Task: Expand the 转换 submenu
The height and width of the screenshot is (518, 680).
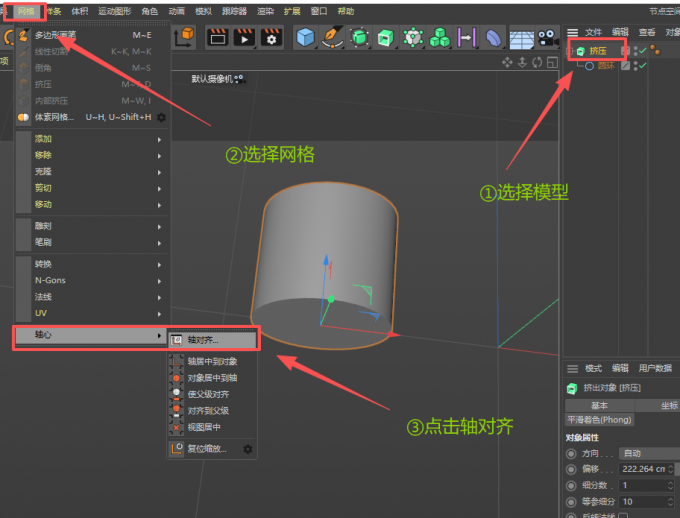Action: coord(92,264)
